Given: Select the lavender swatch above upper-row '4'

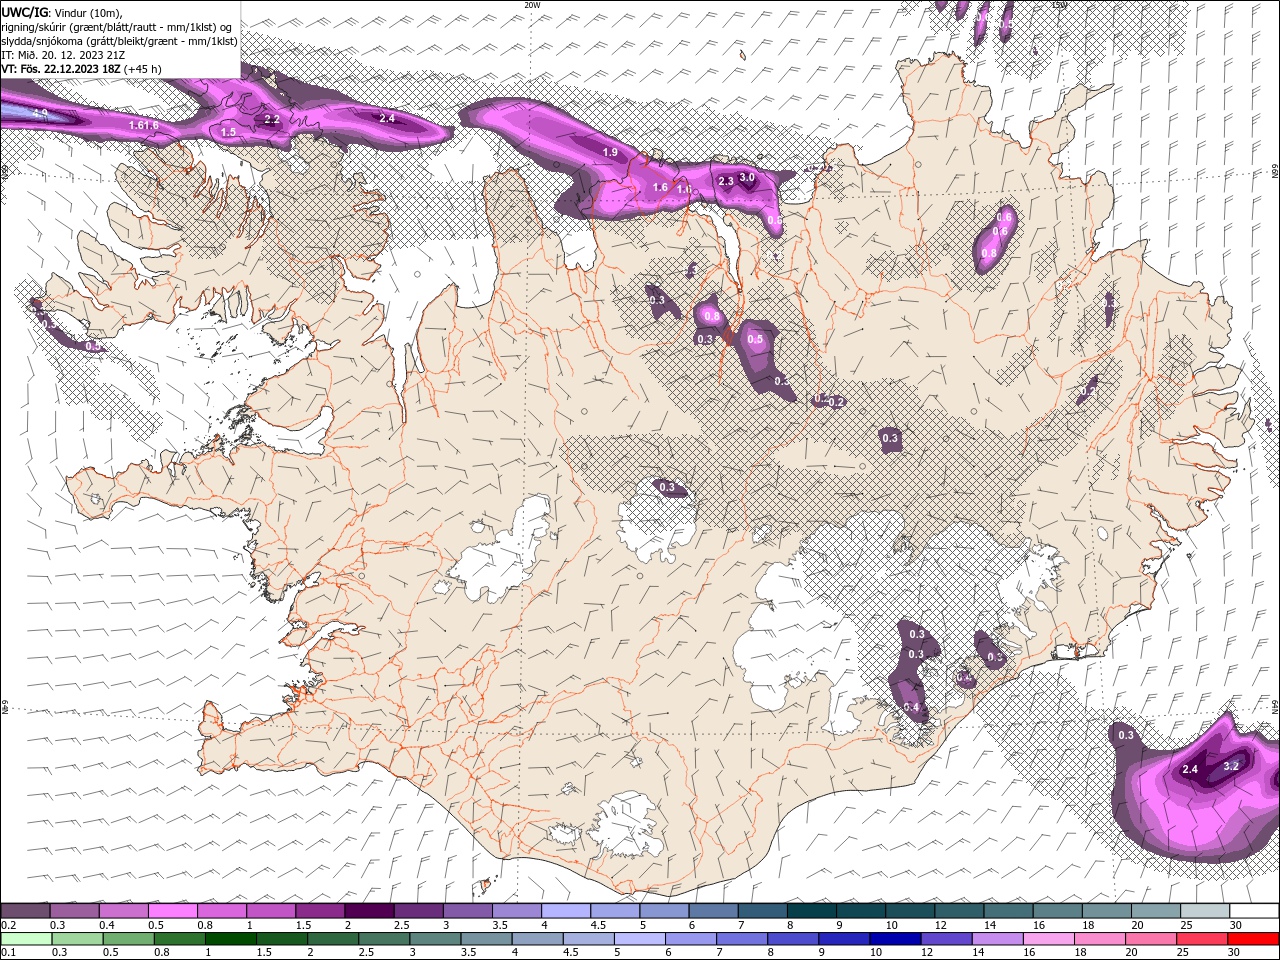Looking at the screenshot, I should [565, 911].
